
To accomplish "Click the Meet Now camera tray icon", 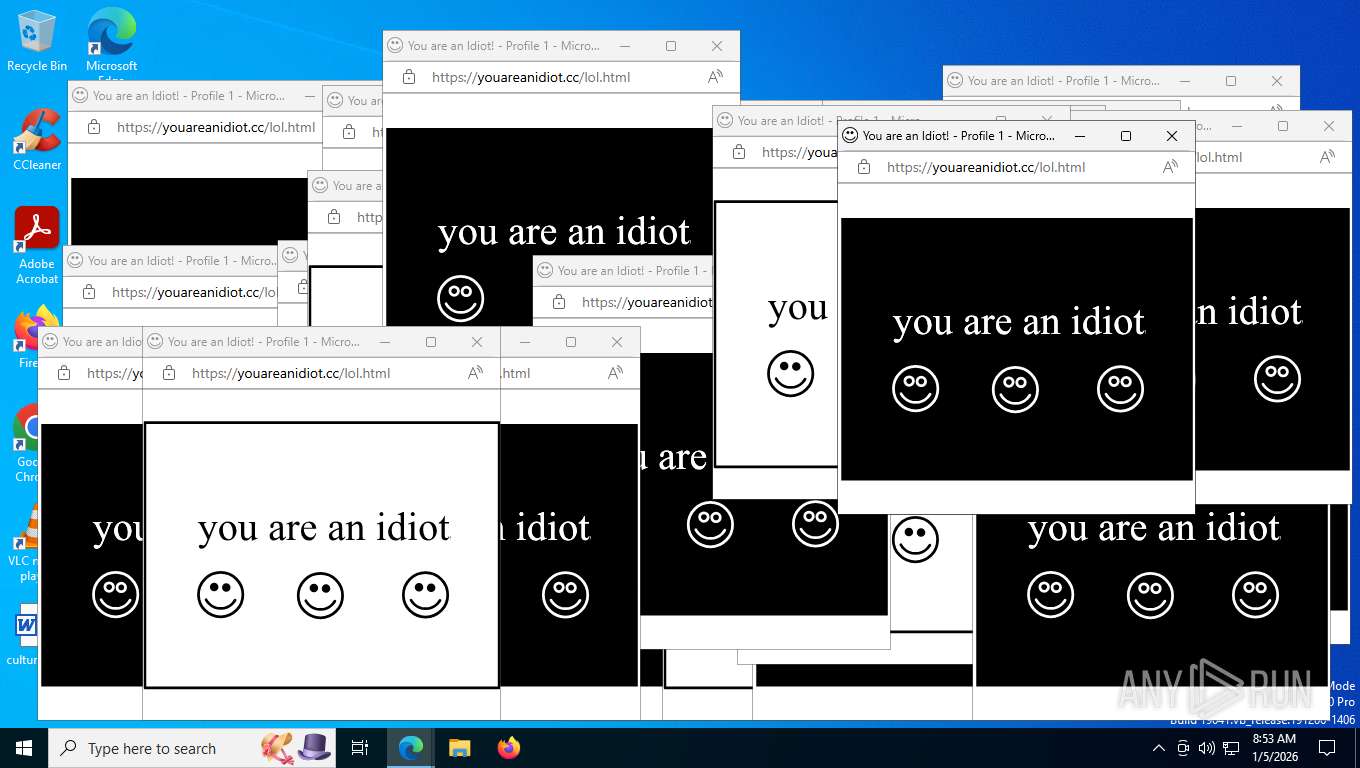I will point(1183,748).
